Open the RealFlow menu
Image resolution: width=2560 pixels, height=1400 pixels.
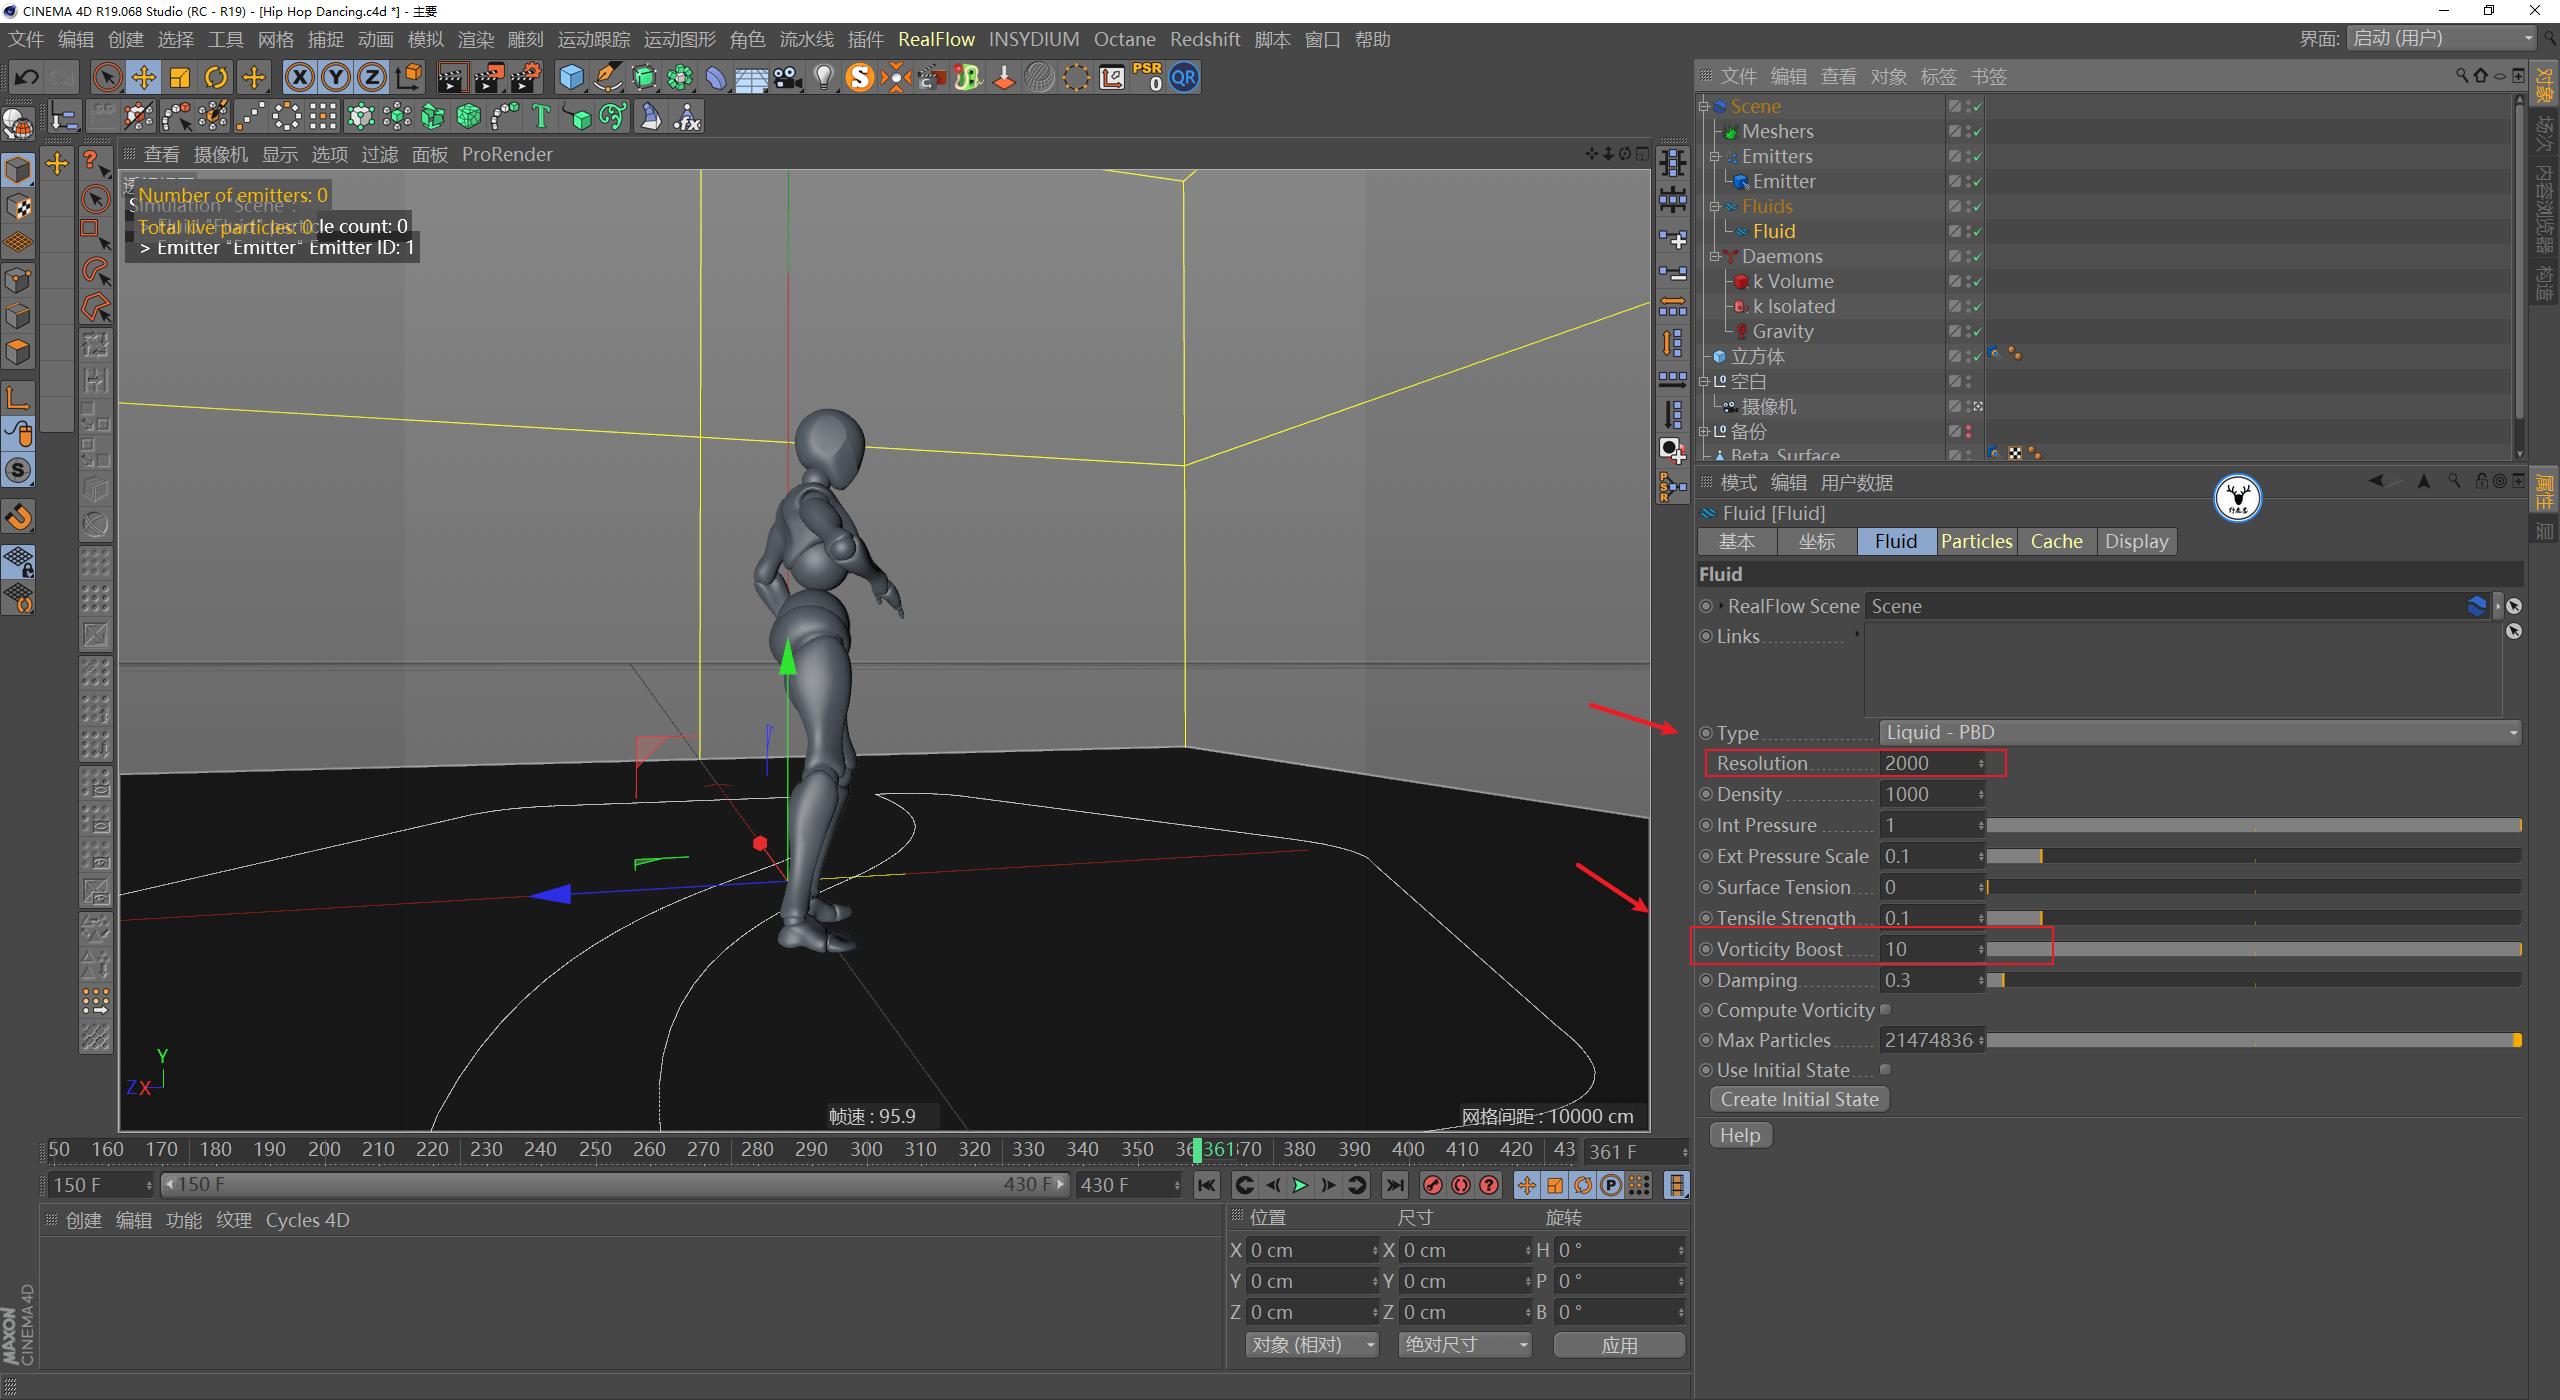[936, 39]
